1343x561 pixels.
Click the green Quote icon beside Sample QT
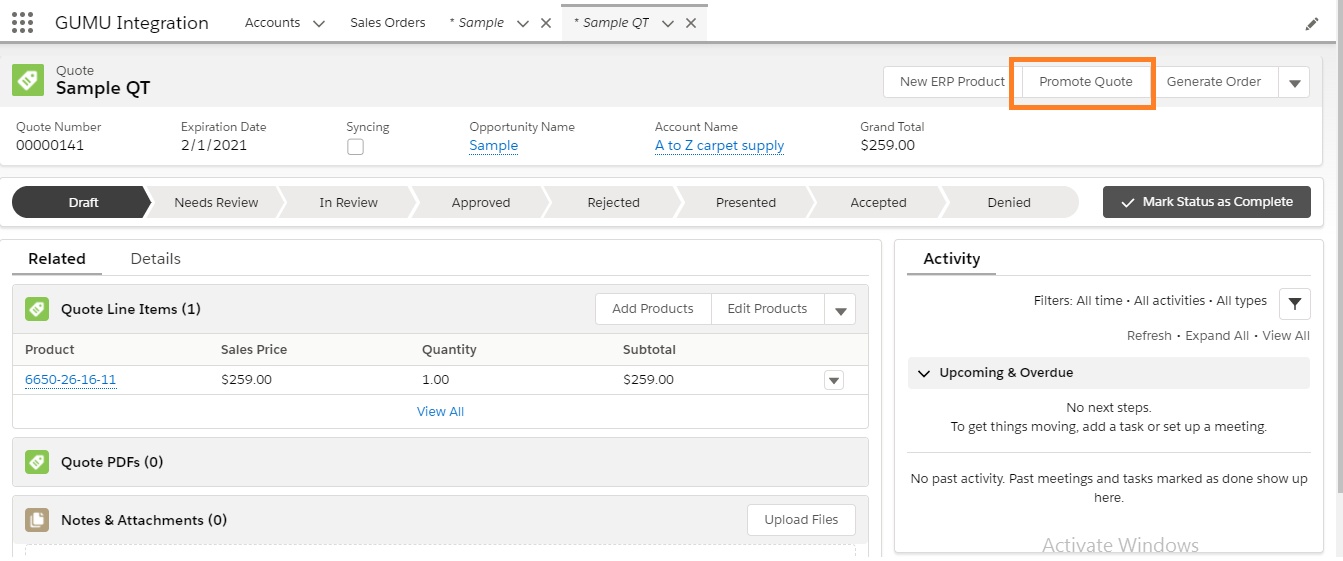pyautogui.click(x=28, y=80)
